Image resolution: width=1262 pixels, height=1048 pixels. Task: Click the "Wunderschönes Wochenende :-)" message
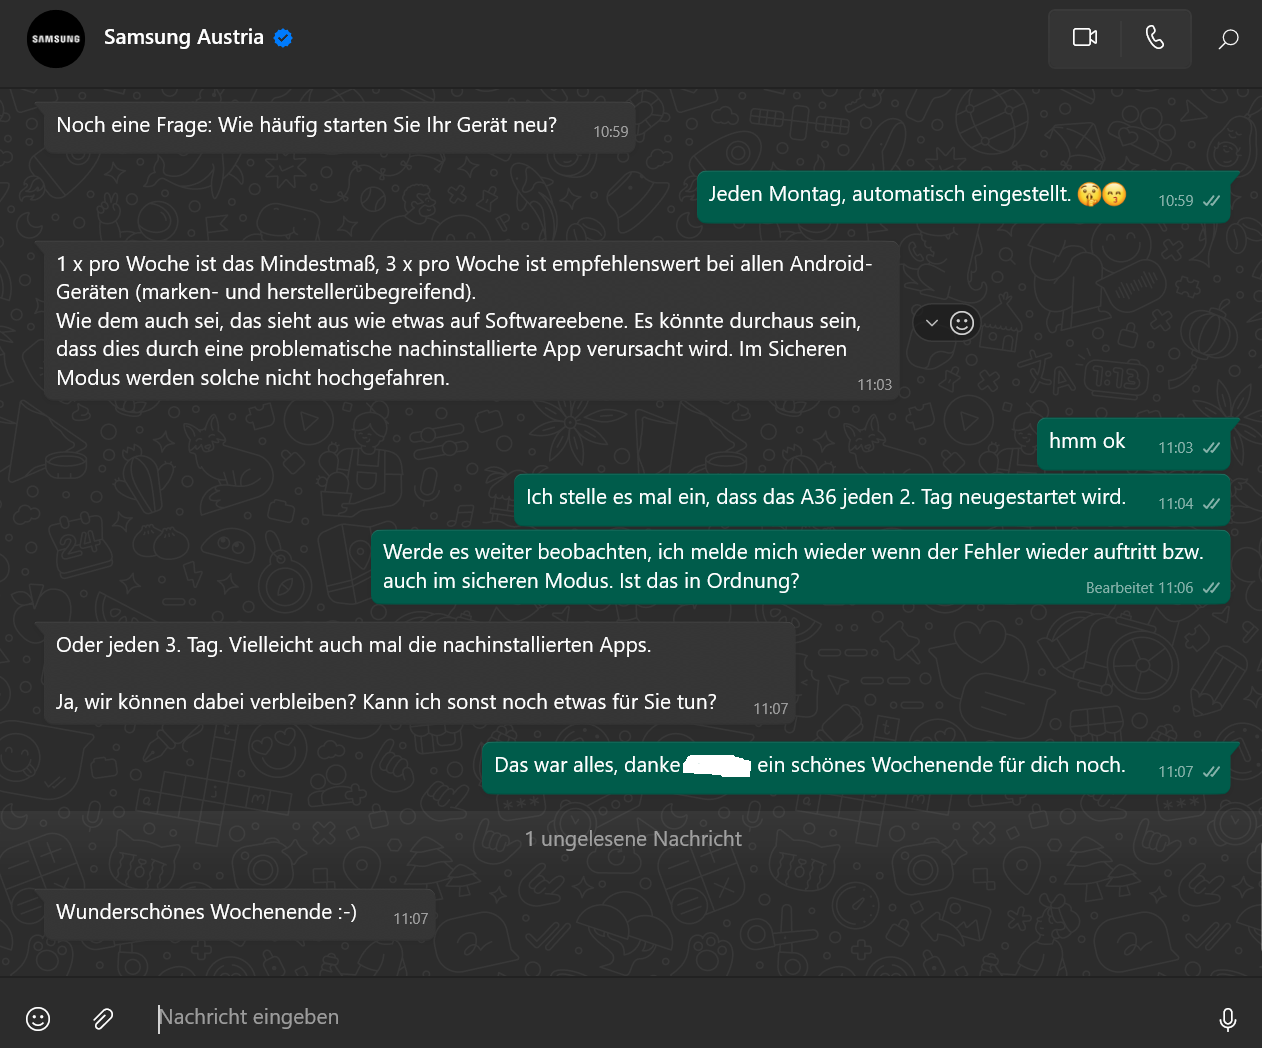point(207,912)
